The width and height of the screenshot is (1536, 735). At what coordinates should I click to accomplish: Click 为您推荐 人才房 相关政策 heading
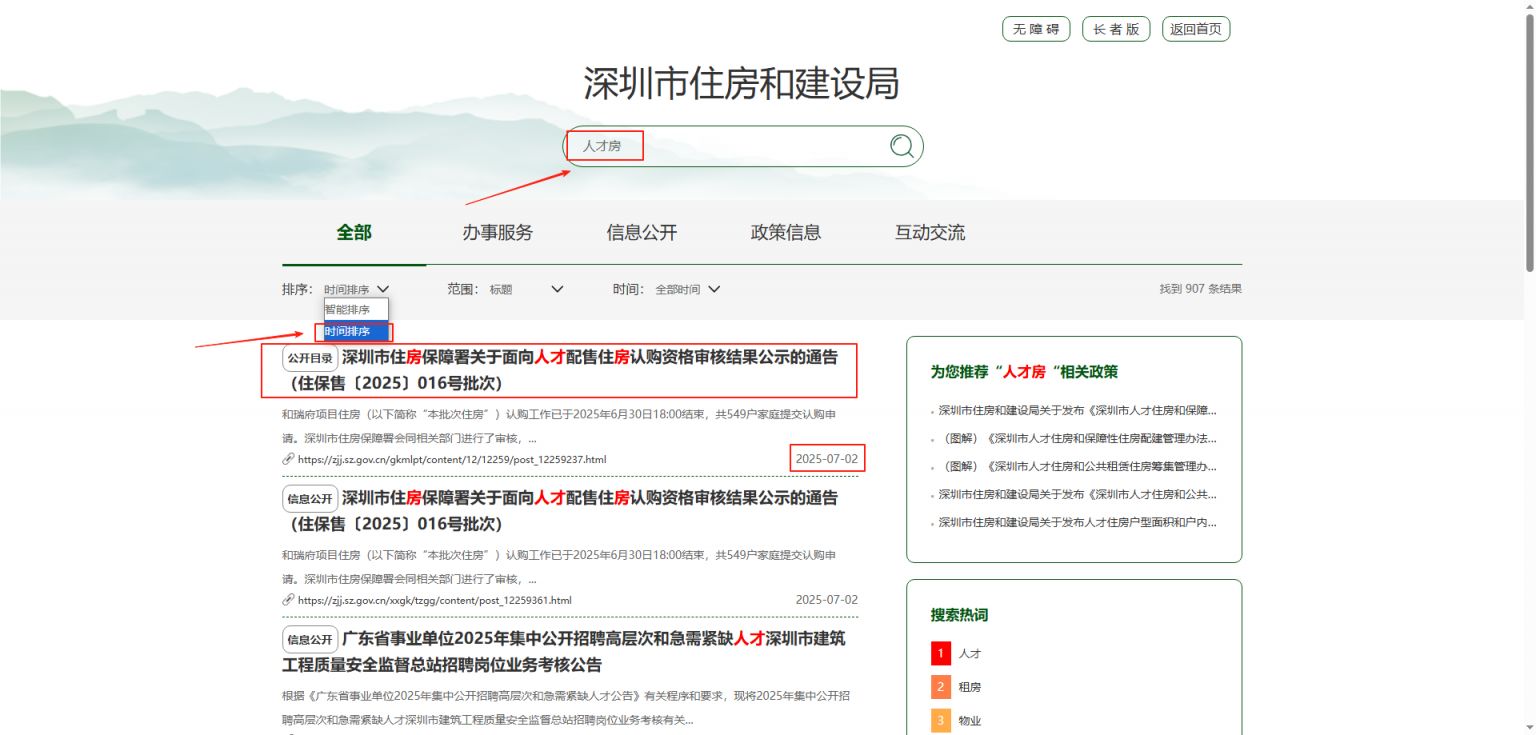(1024, 372)
